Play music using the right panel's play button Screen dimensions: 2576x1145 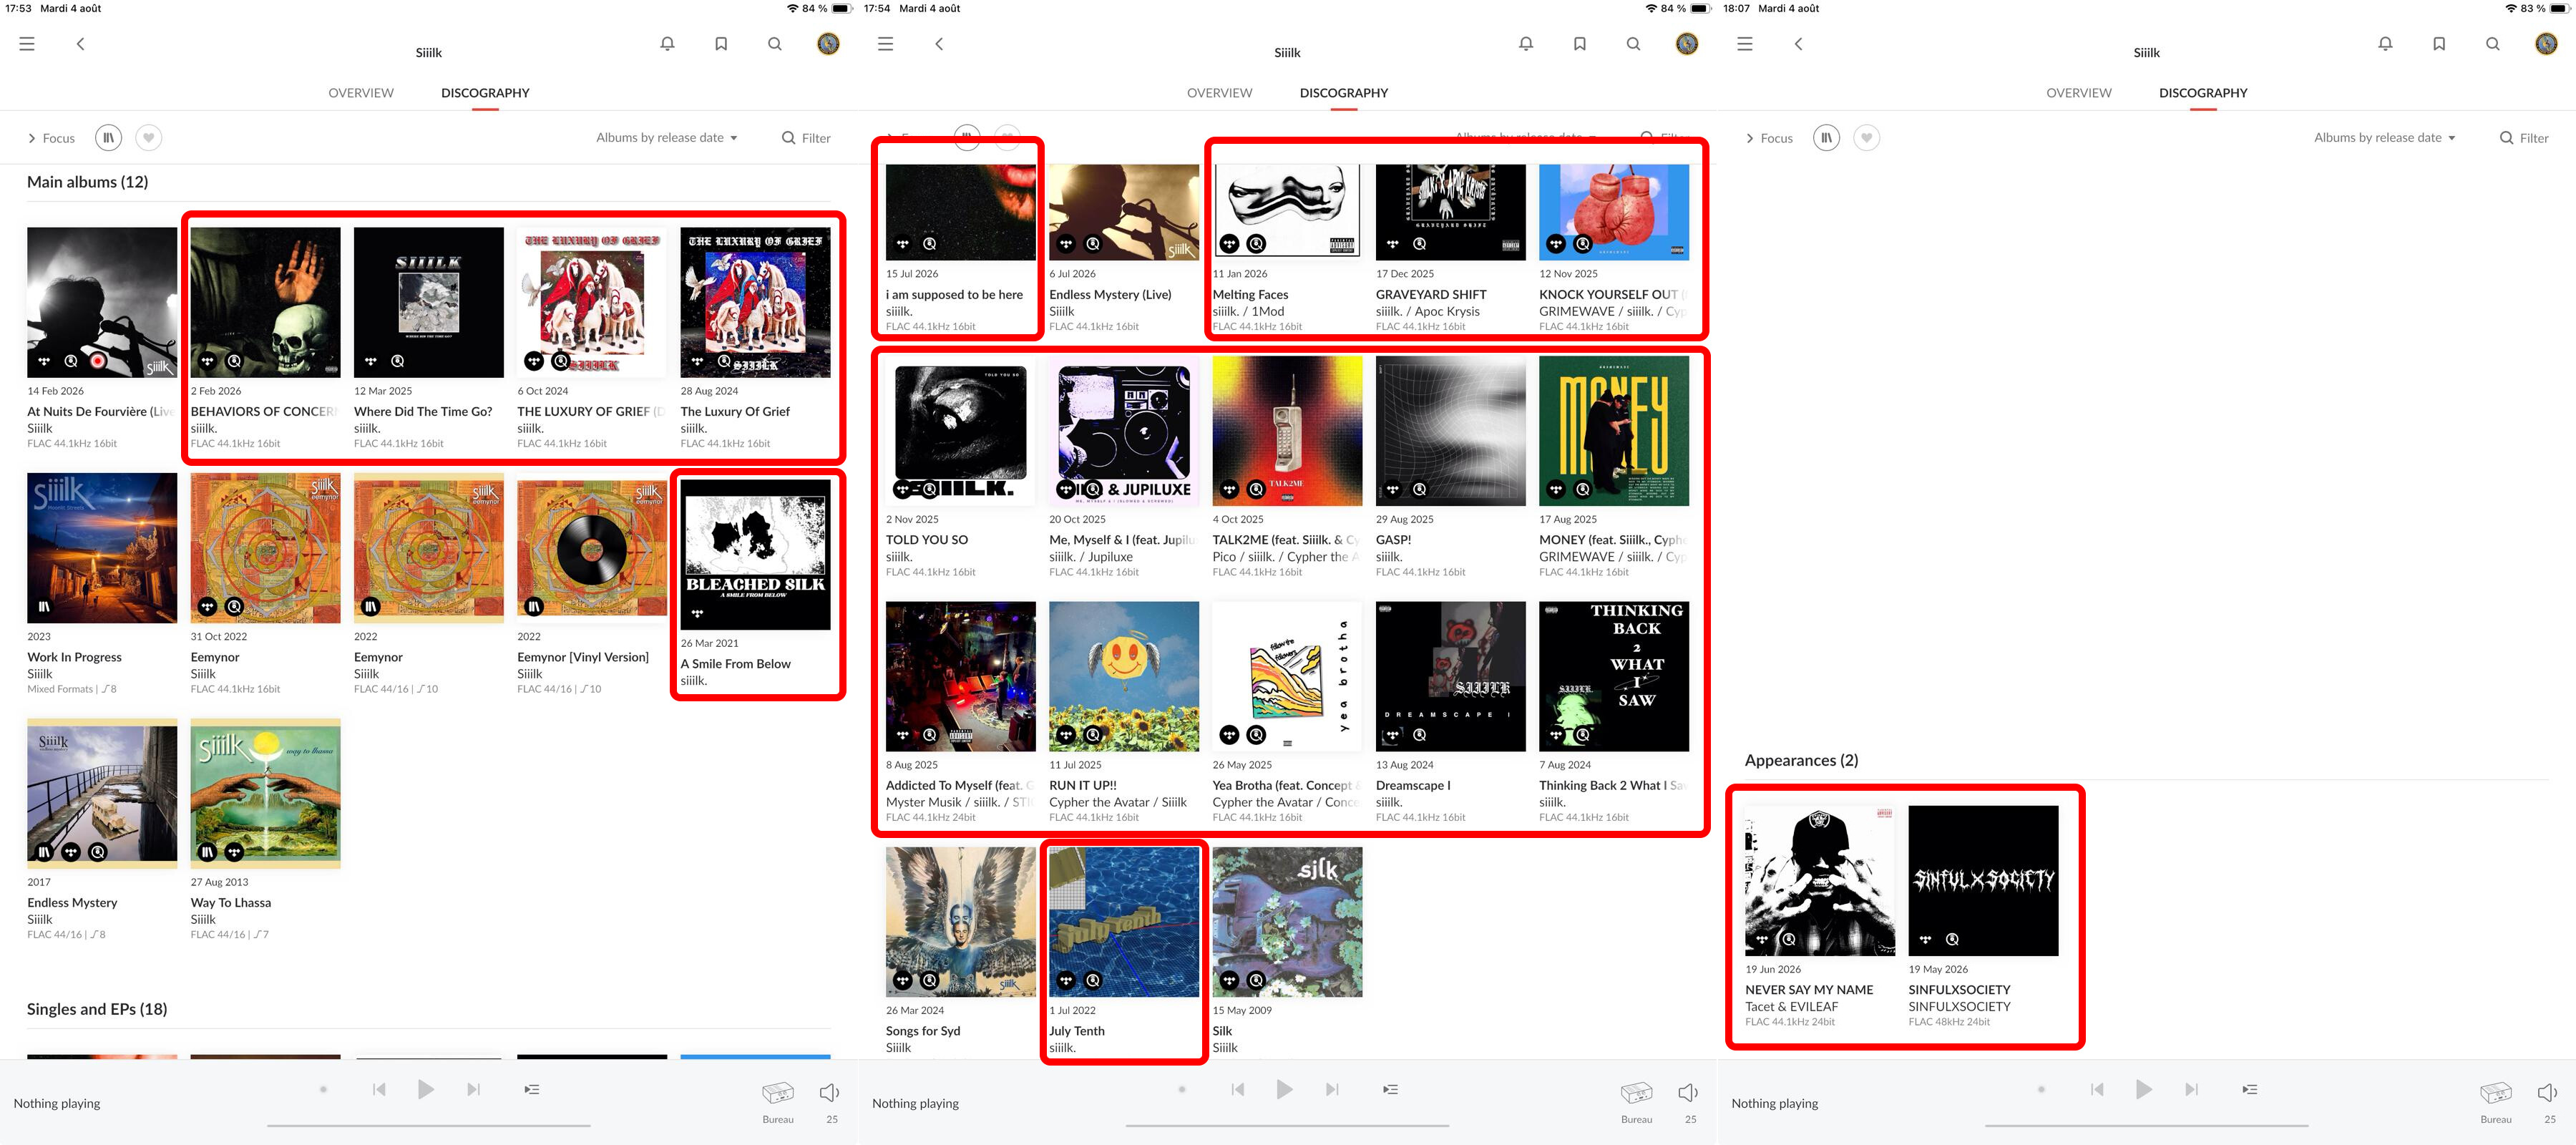point(2143,1089)
